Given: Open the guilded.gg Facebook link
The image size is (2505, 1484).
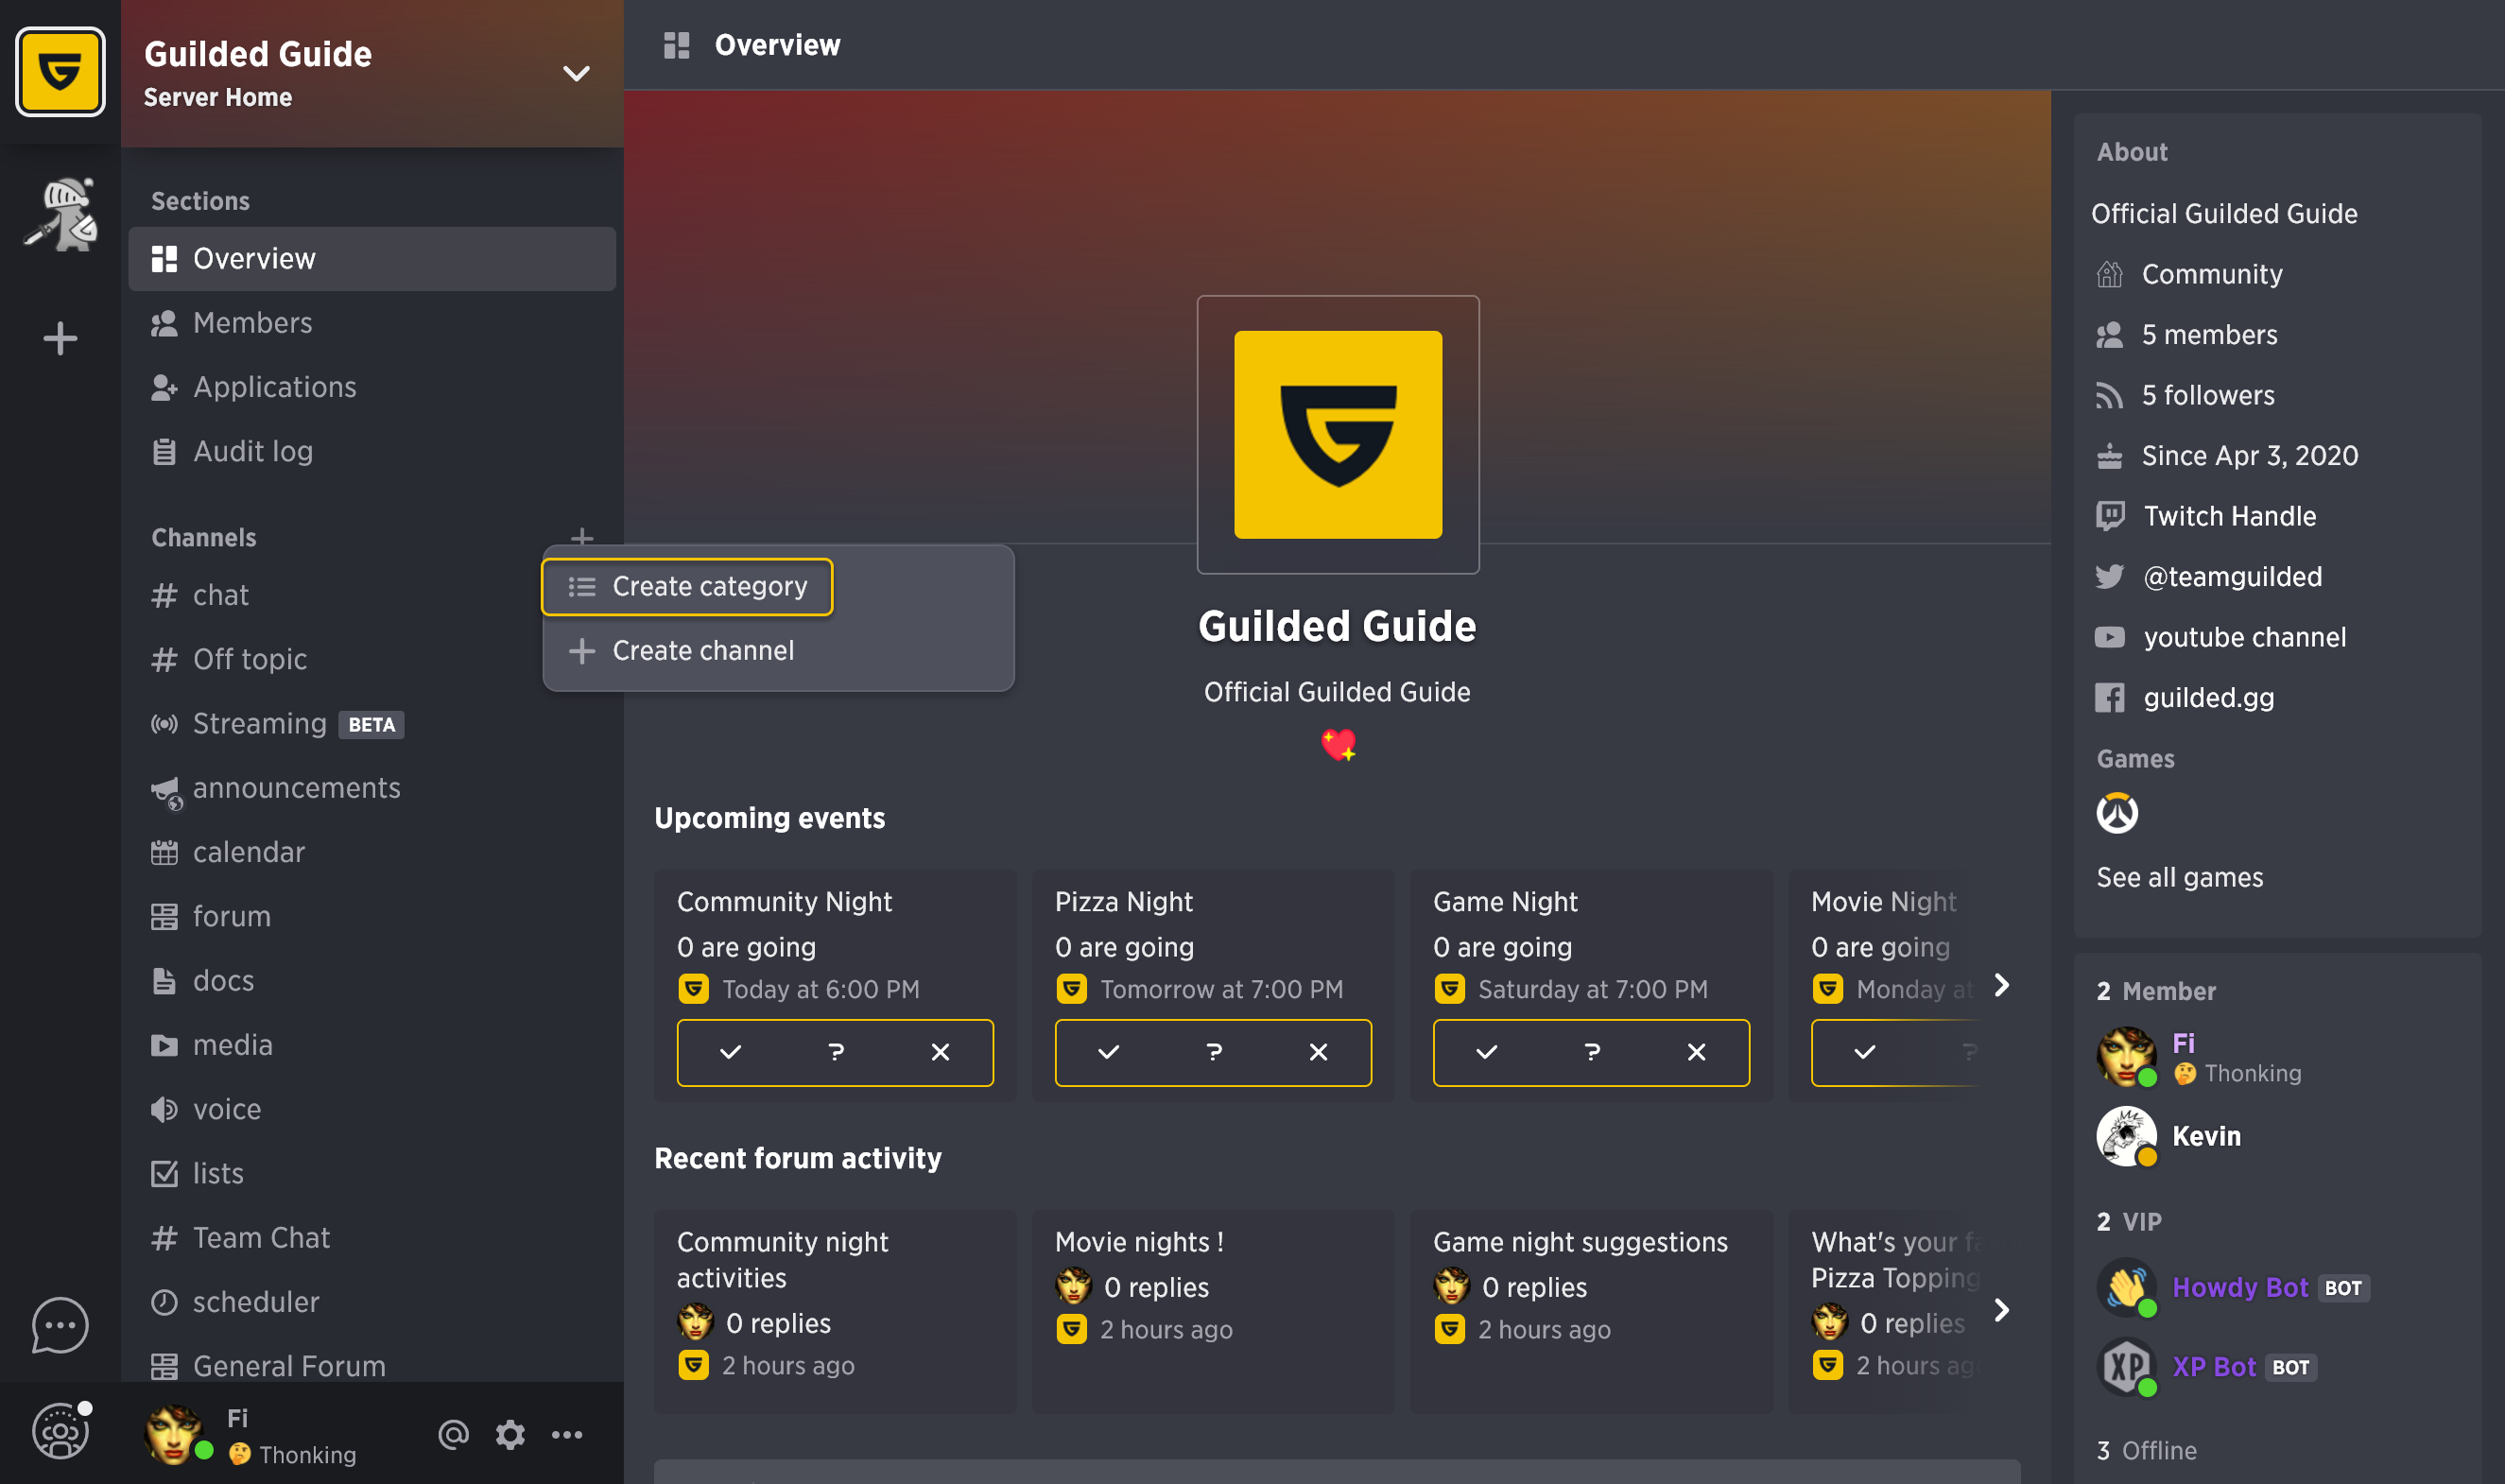Looking at the screenshot, I should pos(2208,698).
